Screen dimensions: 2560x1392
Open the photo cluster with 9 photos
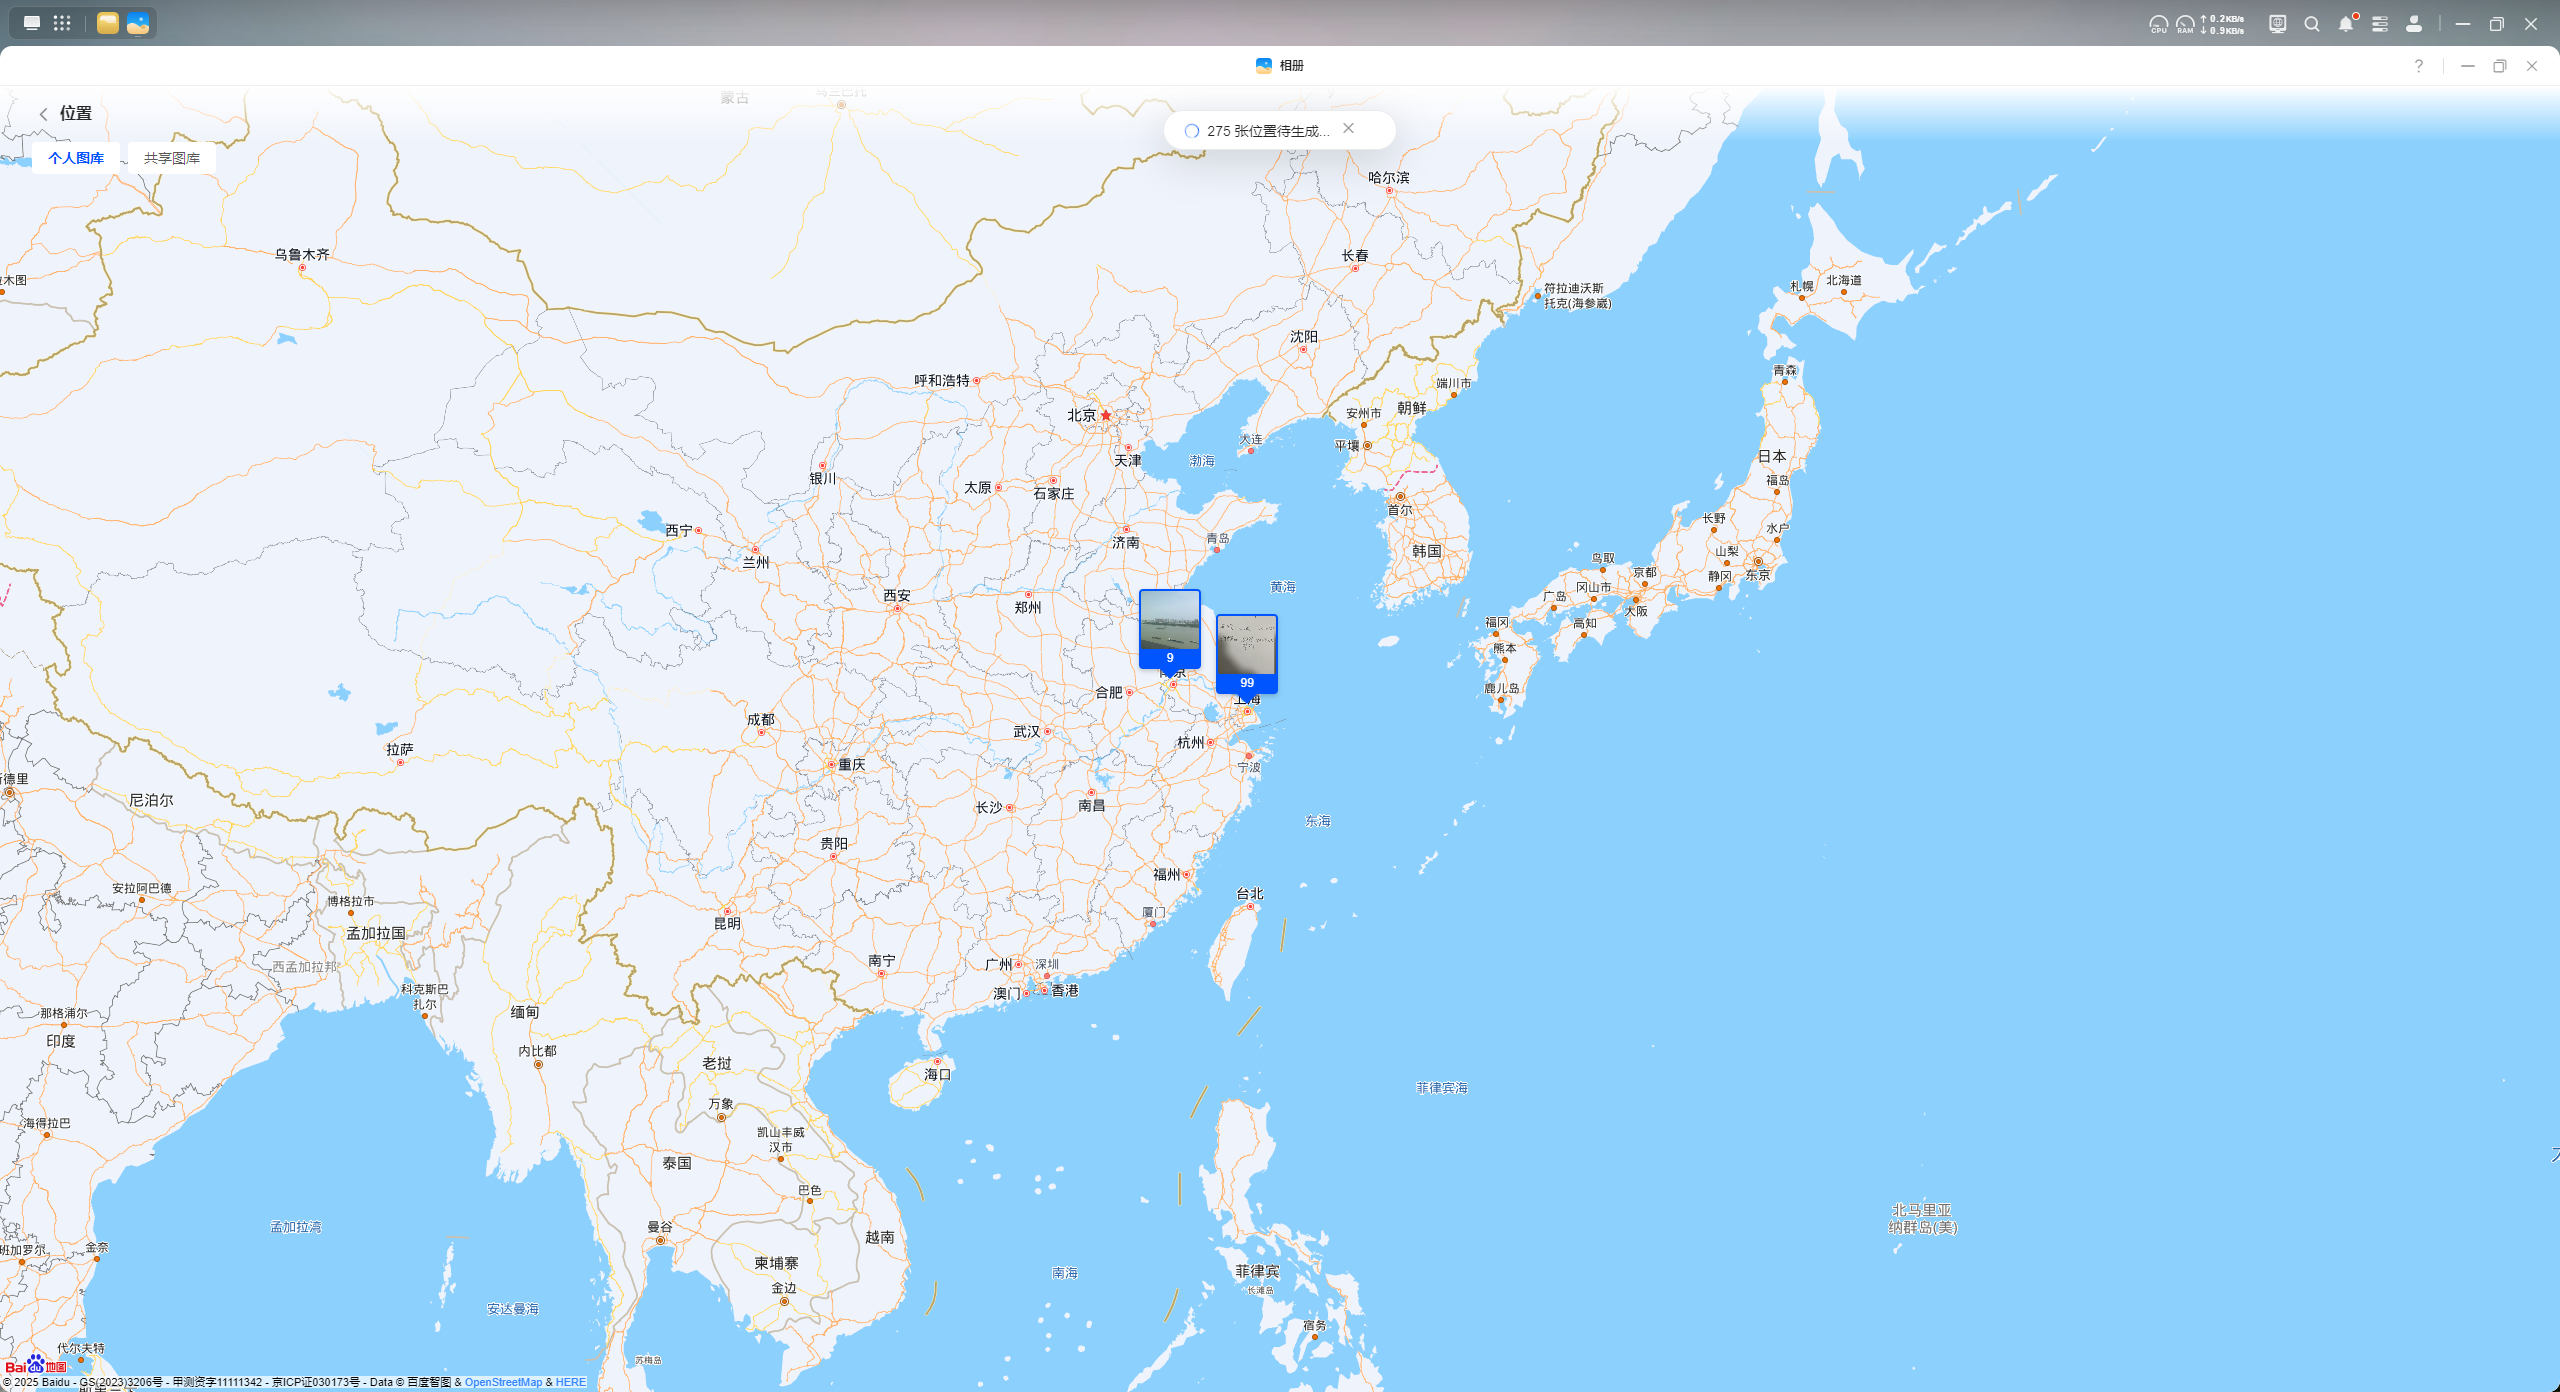[x=1169, y=628]
